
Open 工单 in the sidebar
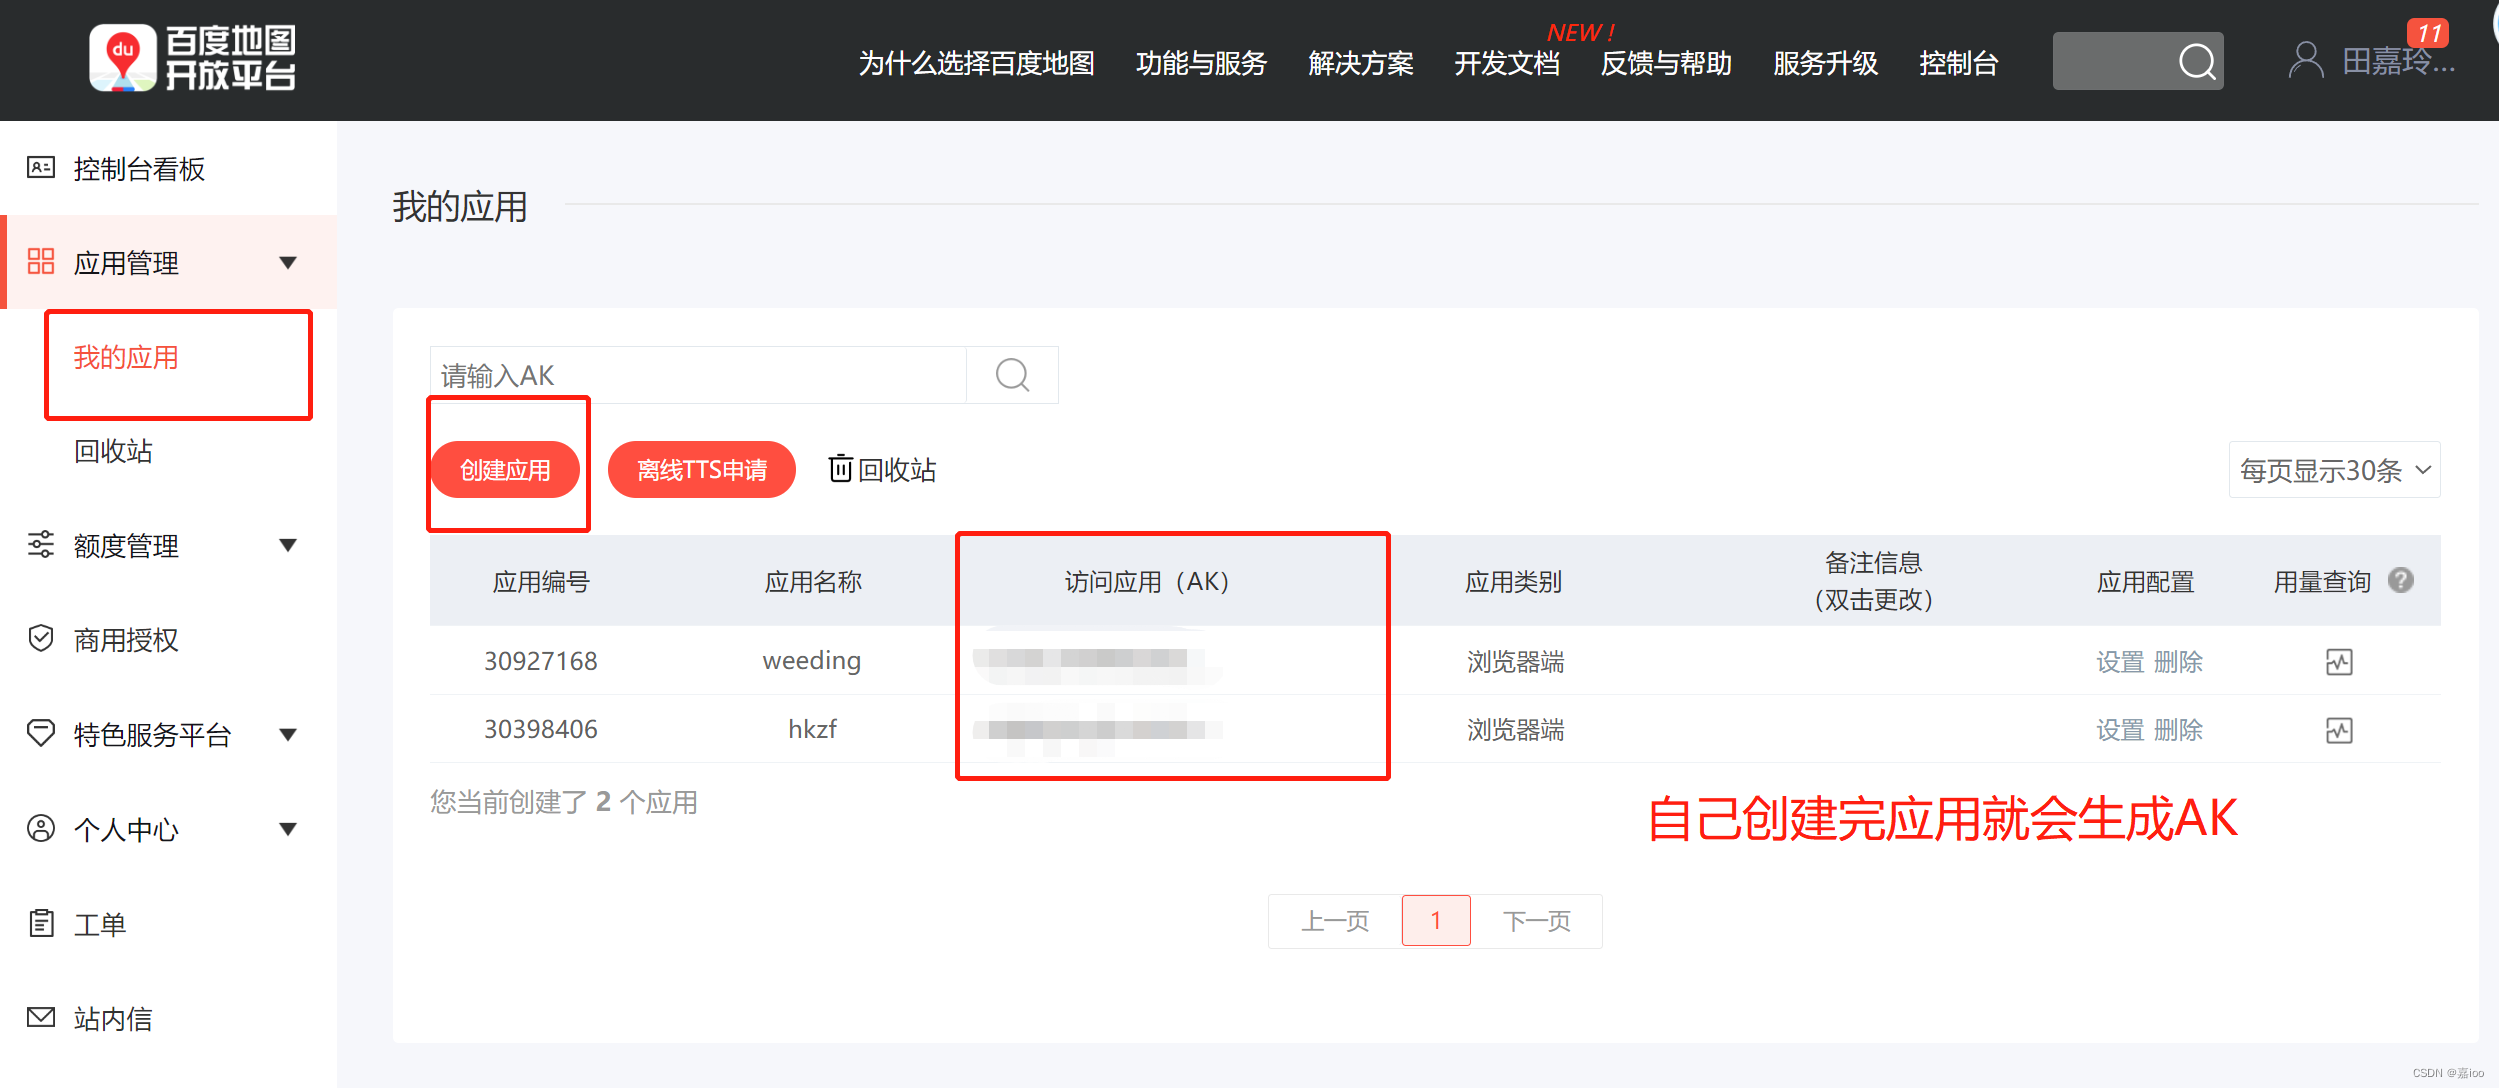point(100,924)
